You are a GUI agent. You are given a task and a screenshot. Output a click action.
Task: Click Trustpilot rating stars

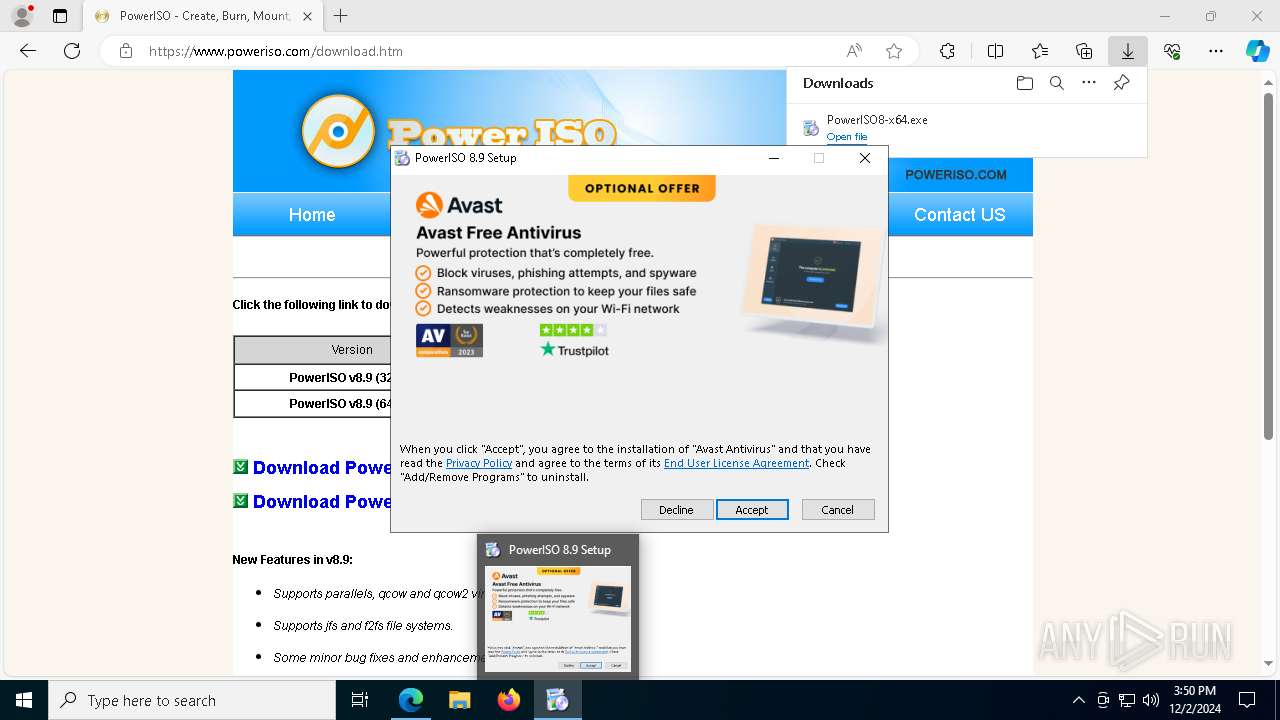click(573, 330)
